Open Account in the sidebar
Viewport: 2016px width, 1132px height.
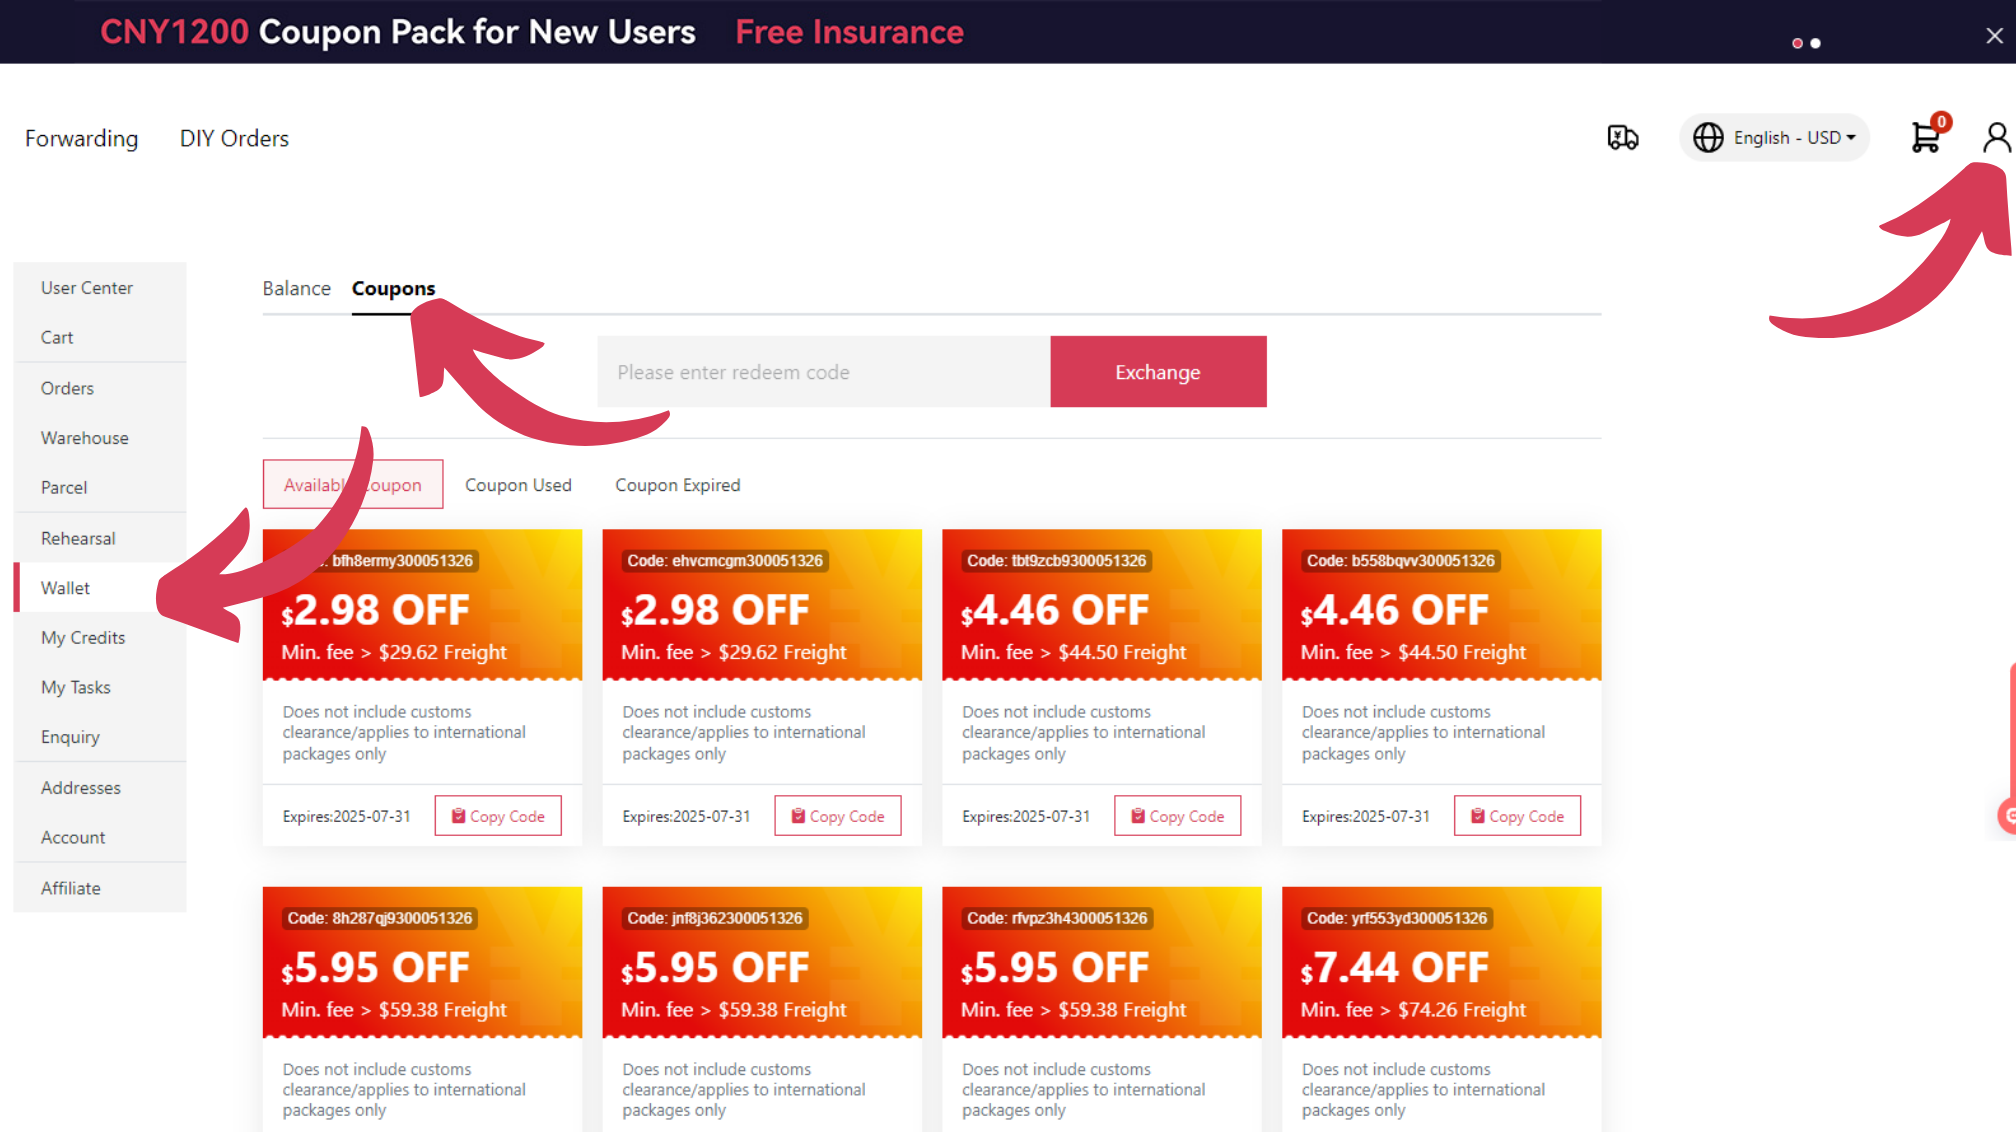tap(73, 838)
